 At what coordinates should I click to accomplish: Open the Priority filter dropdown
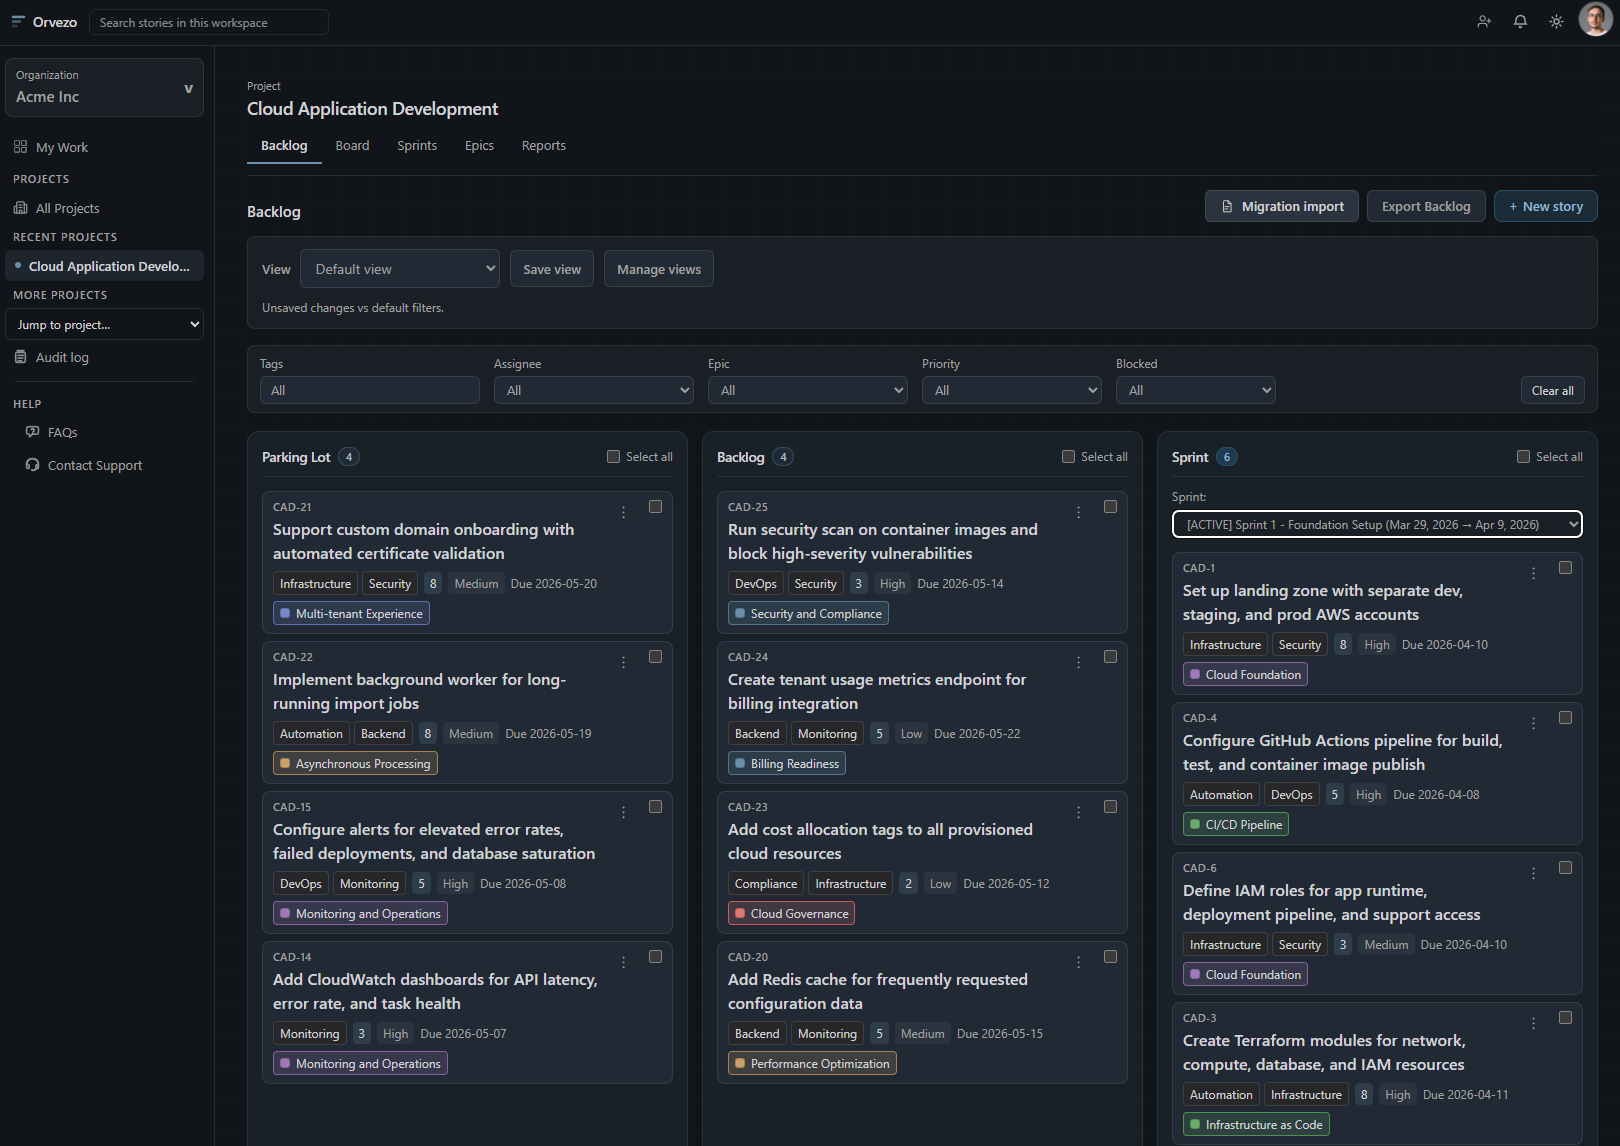(1011, 390)
